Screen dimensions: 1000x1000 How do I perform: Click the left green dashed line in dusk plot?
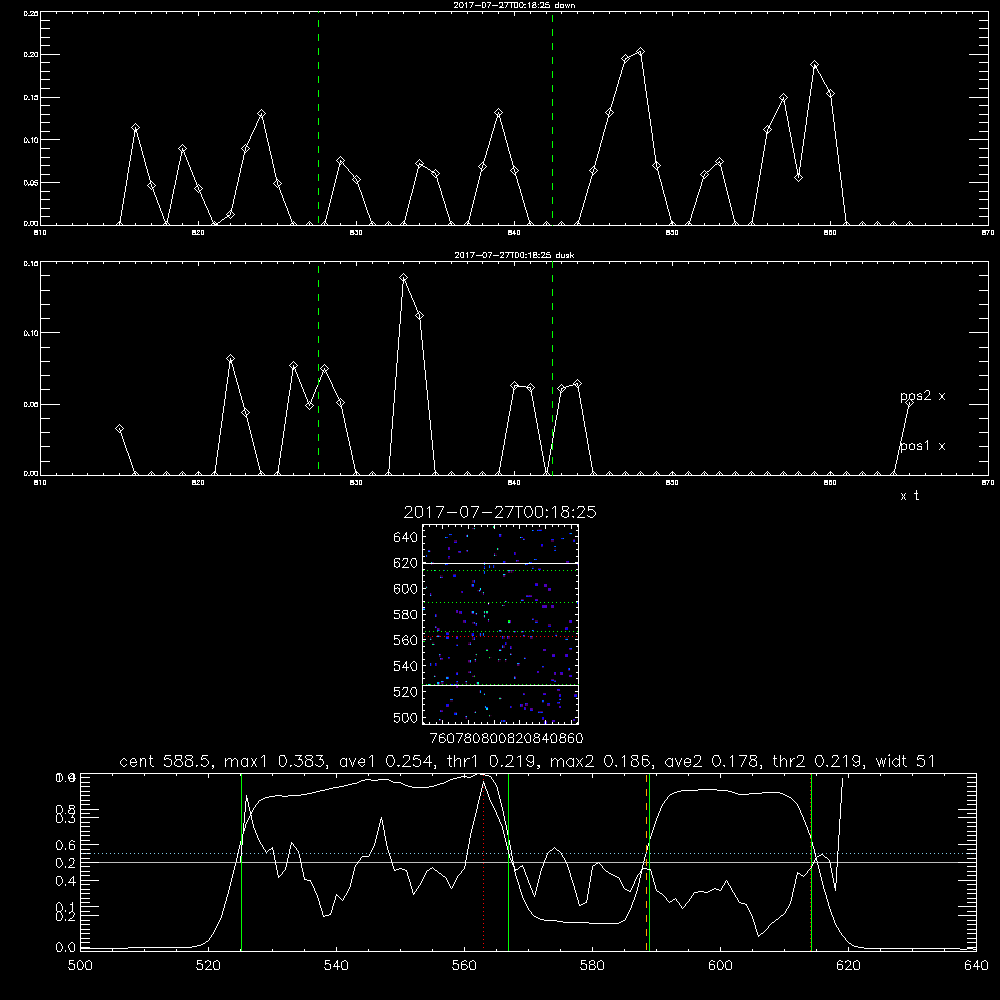[x=318, y=368]
